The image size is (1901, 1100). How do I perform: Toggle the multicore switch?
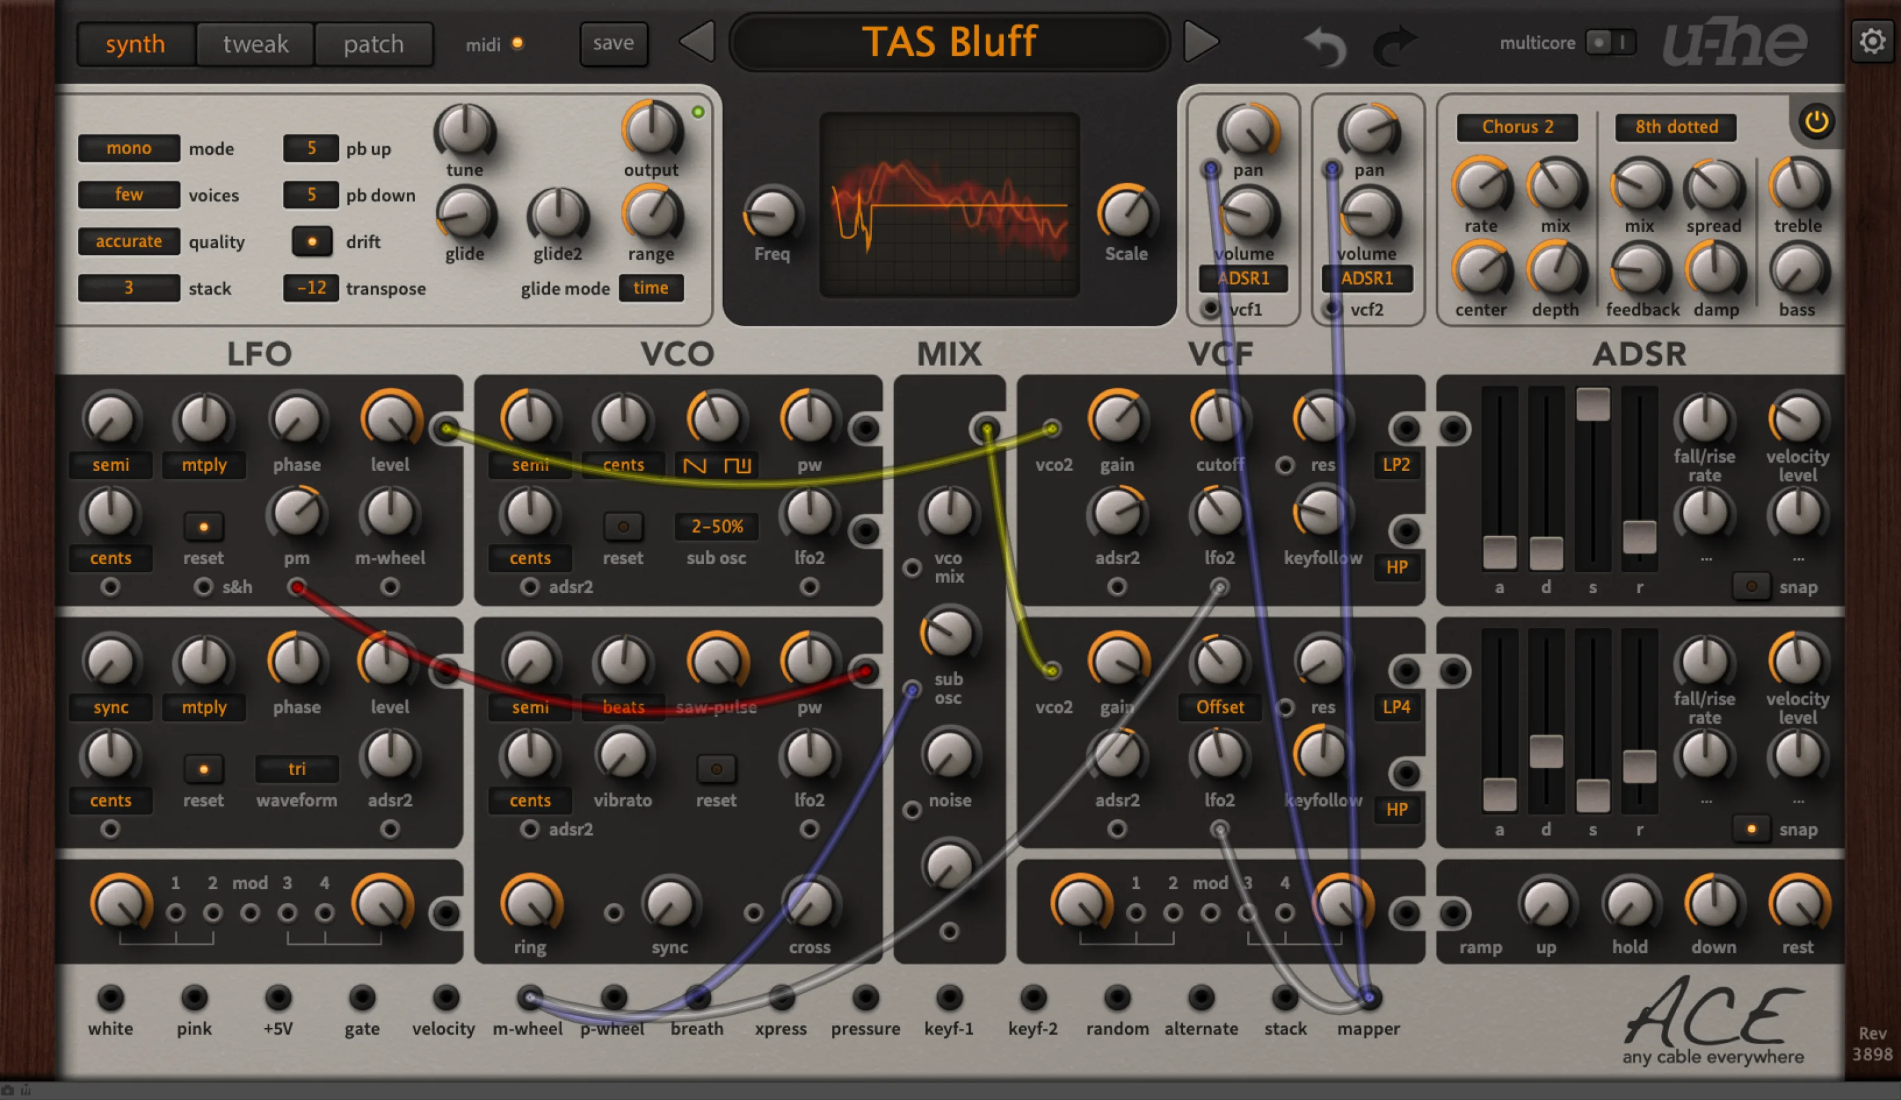coord(1611,43)
